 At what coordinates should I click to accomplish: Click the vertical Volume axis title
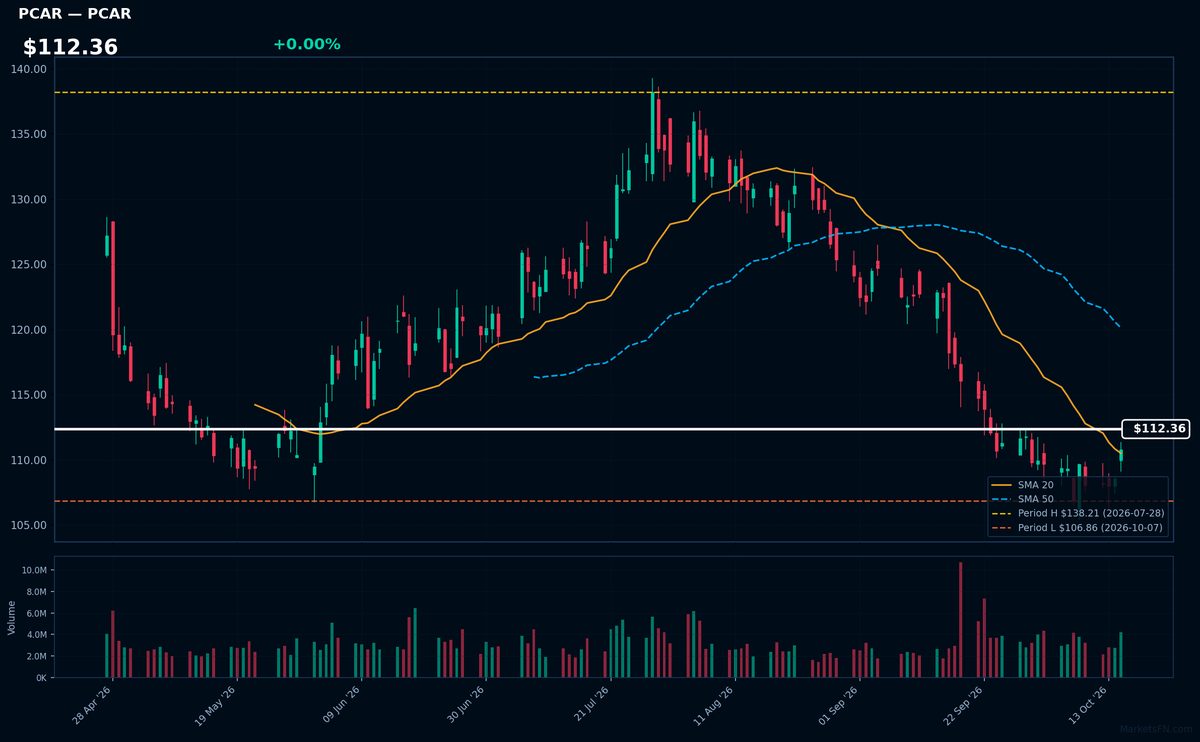point(12,617)
